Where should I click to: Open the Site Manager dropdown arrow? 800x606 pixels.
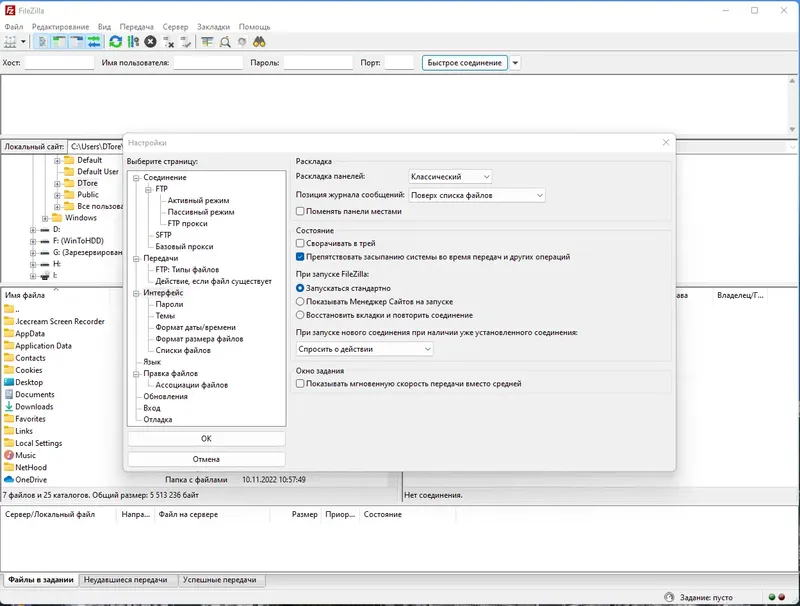pos(23,42)
